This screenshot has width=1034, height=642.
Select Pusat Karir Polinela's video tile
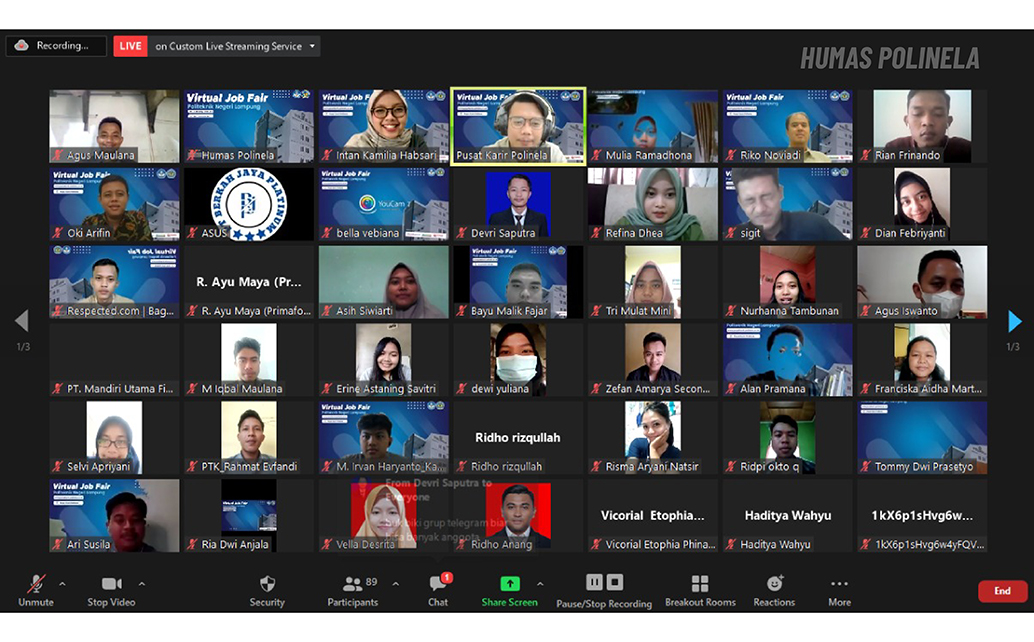click(518, 126)
